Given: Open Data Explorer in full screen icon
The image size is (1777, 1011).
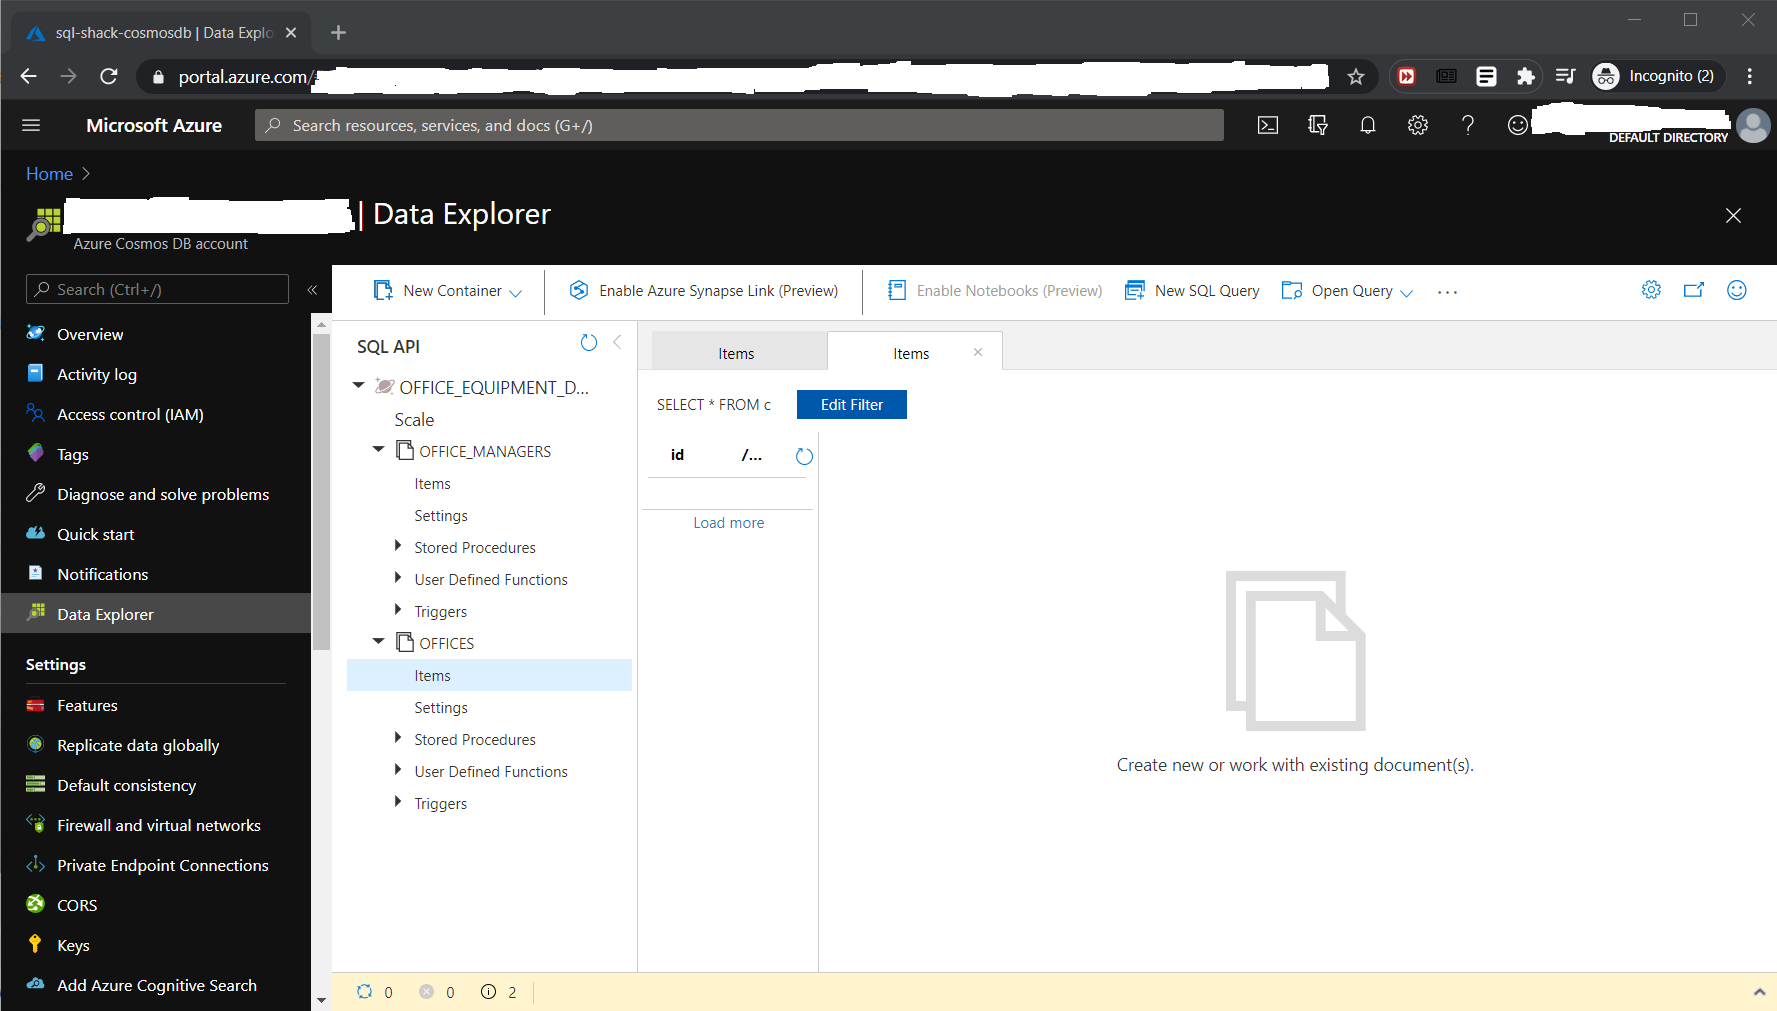Looking at the screenshot, I should (1693, 290).
